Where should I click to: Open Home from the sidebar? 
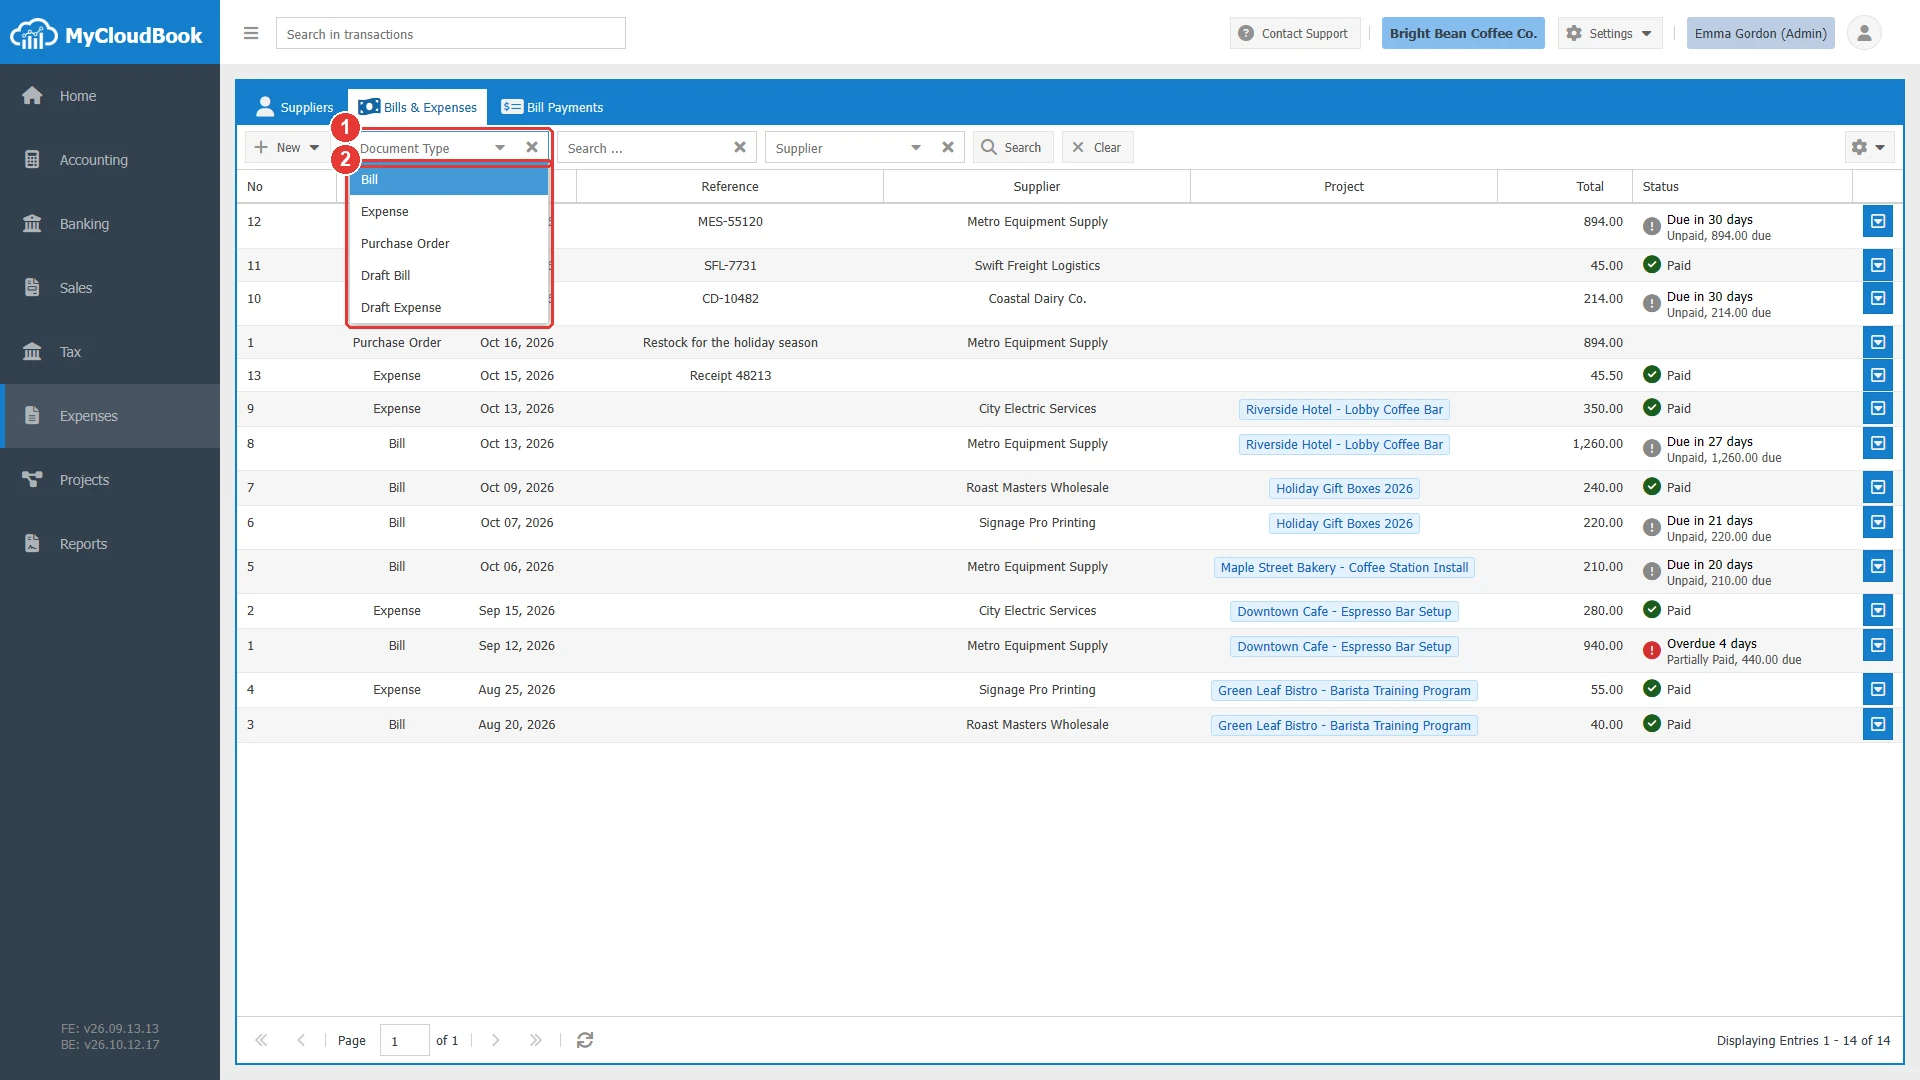tap(110, 96)
